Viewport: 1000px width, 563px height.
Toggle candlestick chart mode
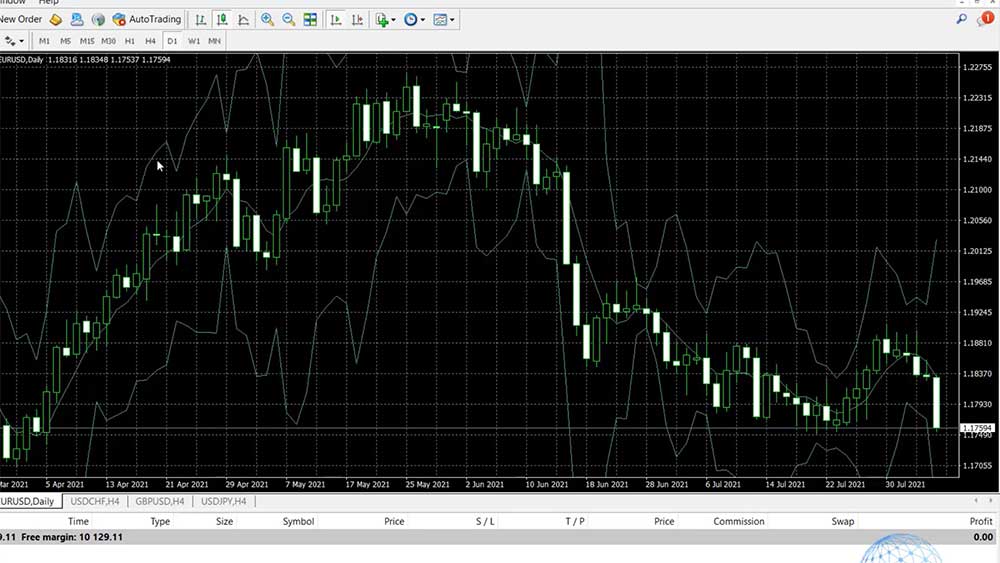tap(222, 19)
